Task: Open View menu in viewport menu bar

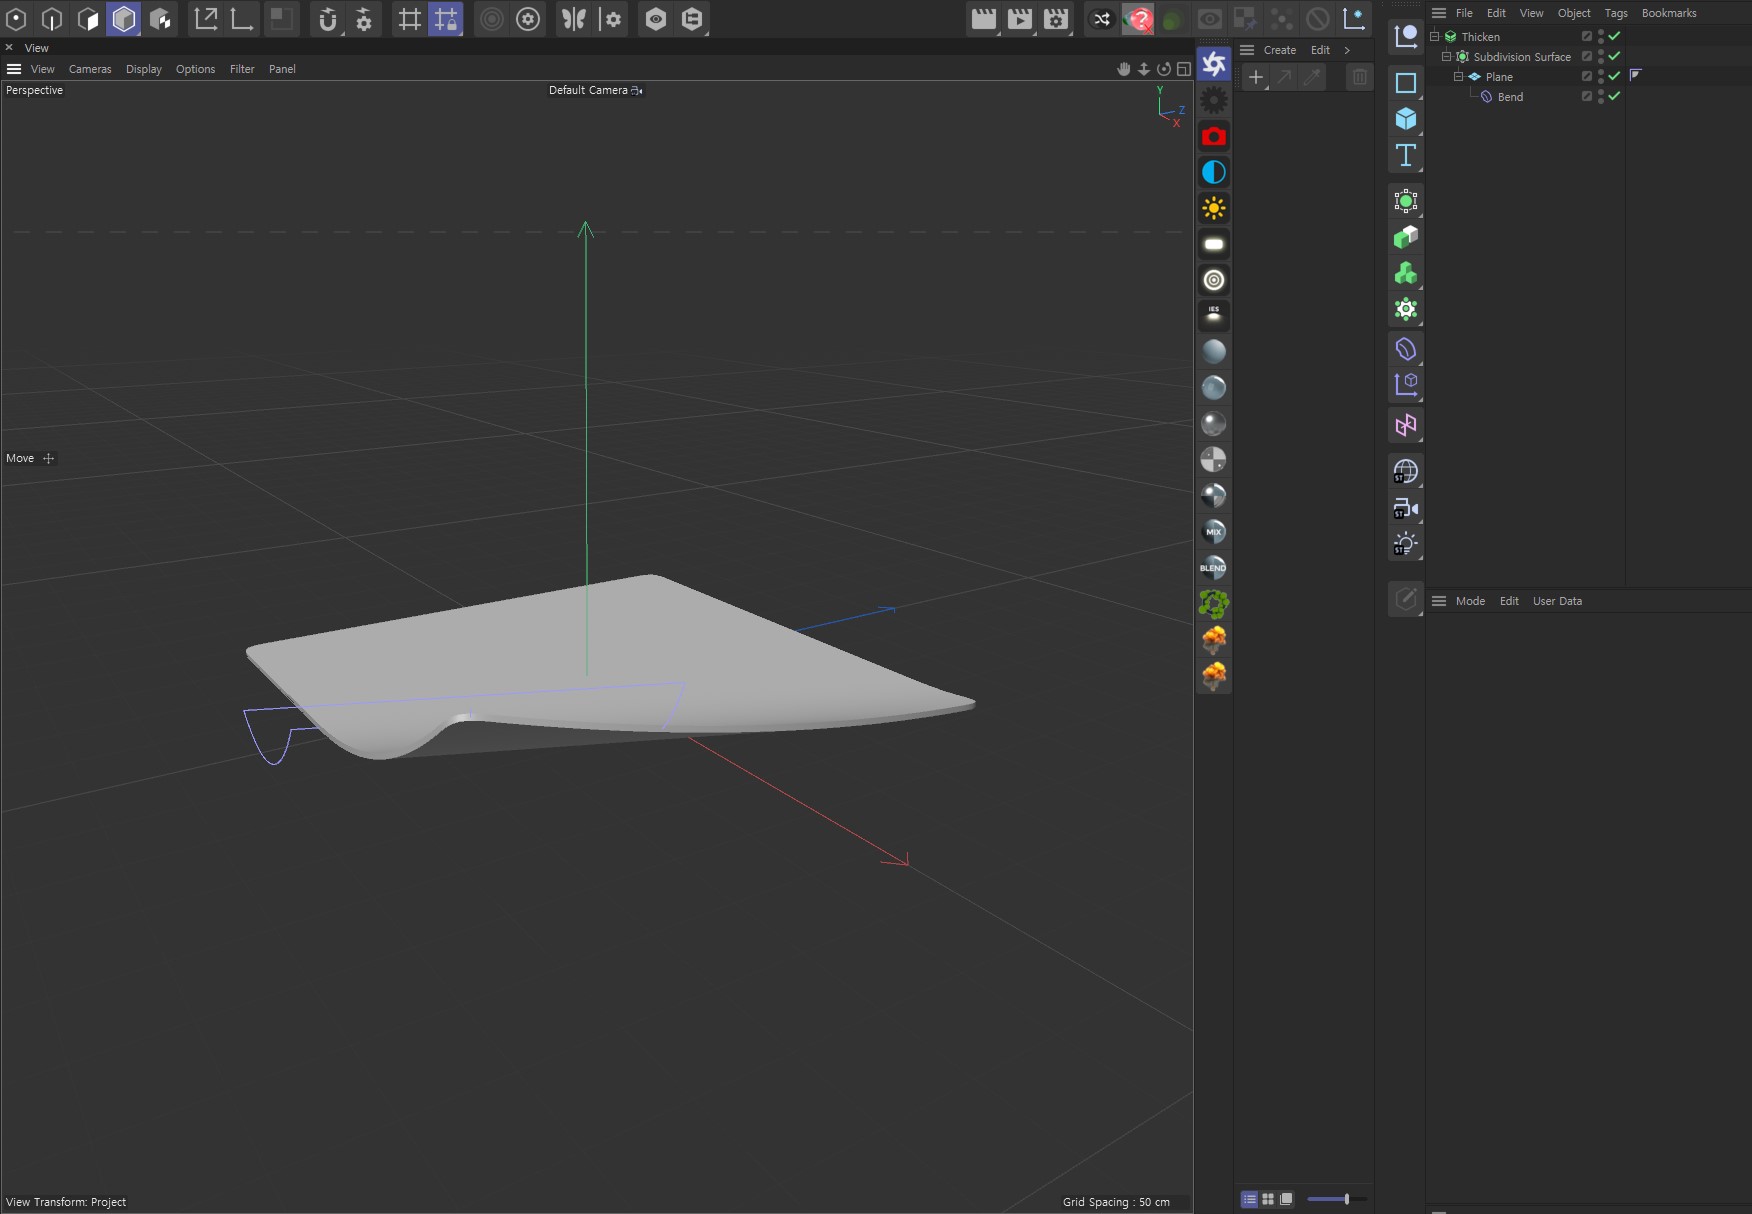Action: click(43, 69)
